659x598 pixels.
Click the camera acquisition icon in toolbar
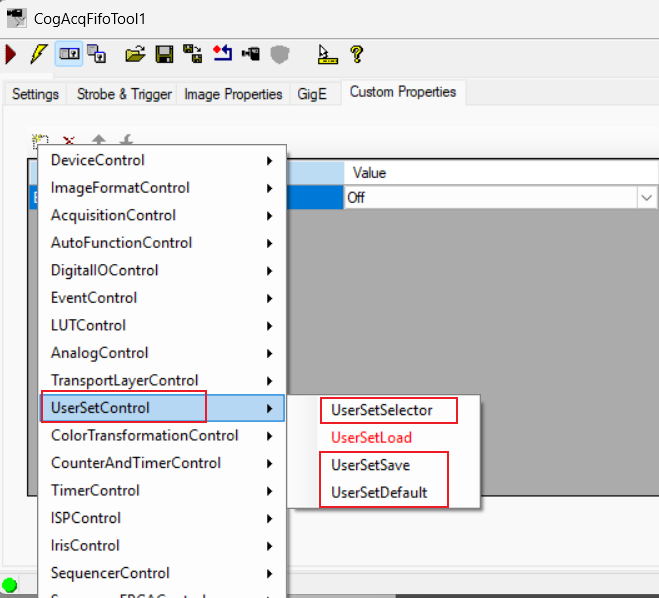(x=250, y=54)
